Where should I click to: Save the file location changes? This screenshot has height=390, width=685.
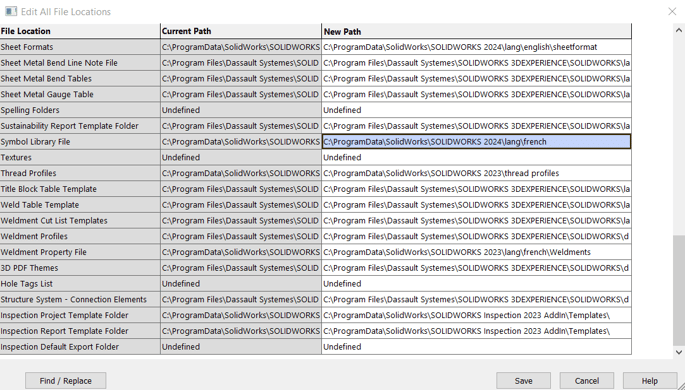(523, 380)
